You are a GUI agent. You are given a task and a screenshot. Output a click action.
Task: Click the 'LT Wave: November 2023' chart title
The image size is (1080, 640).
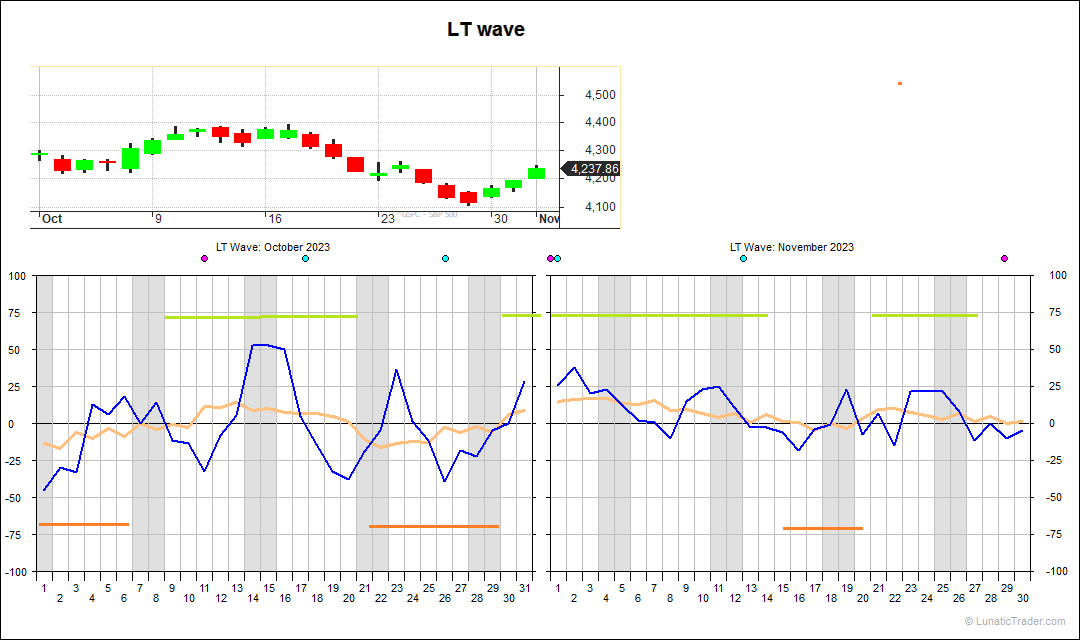coord(791,247)
